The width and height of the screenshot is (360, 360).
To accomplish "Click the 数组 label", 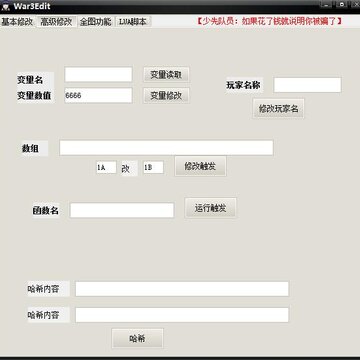I will [30, 149].
